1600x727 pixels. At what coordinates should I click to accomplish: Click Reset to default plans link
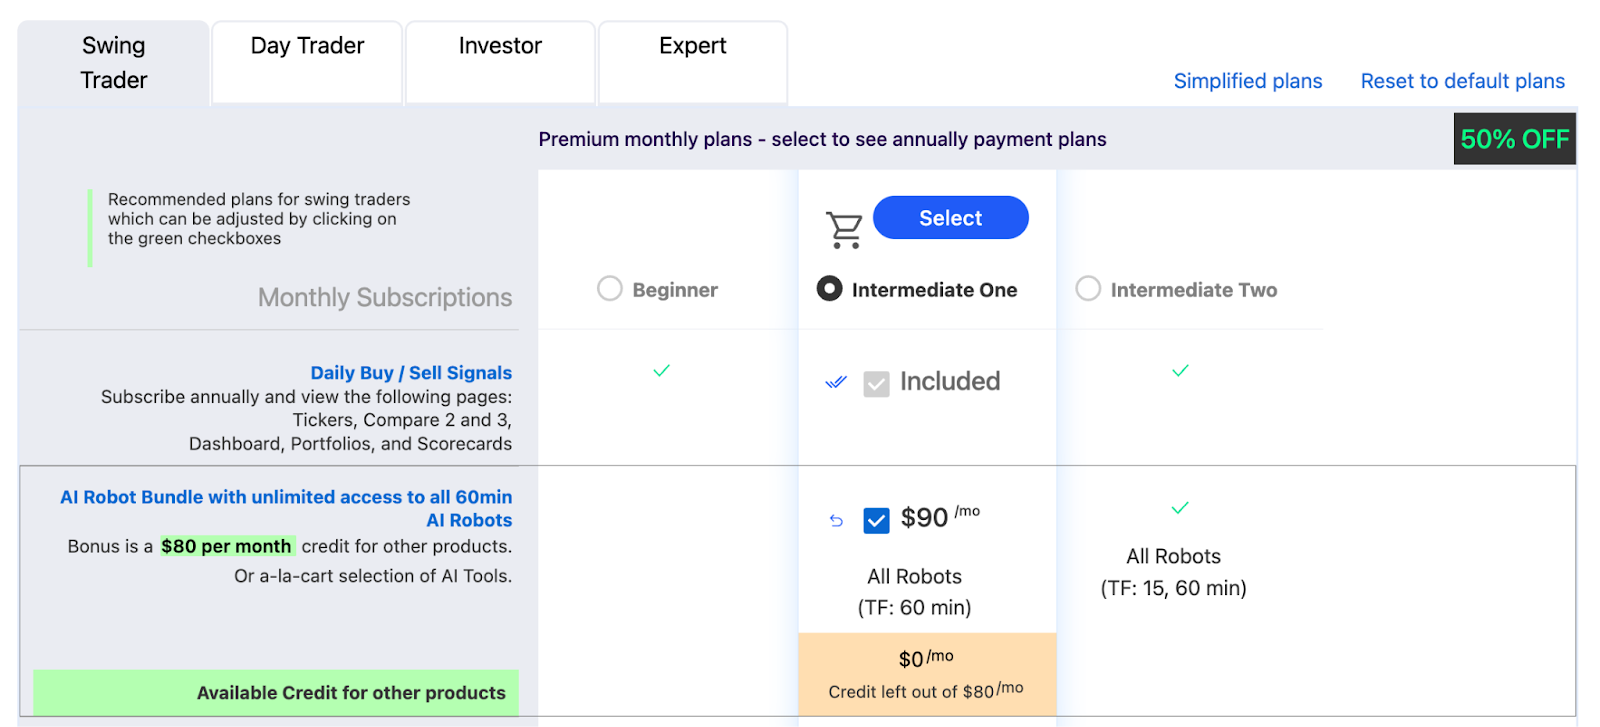point(1462,81)
